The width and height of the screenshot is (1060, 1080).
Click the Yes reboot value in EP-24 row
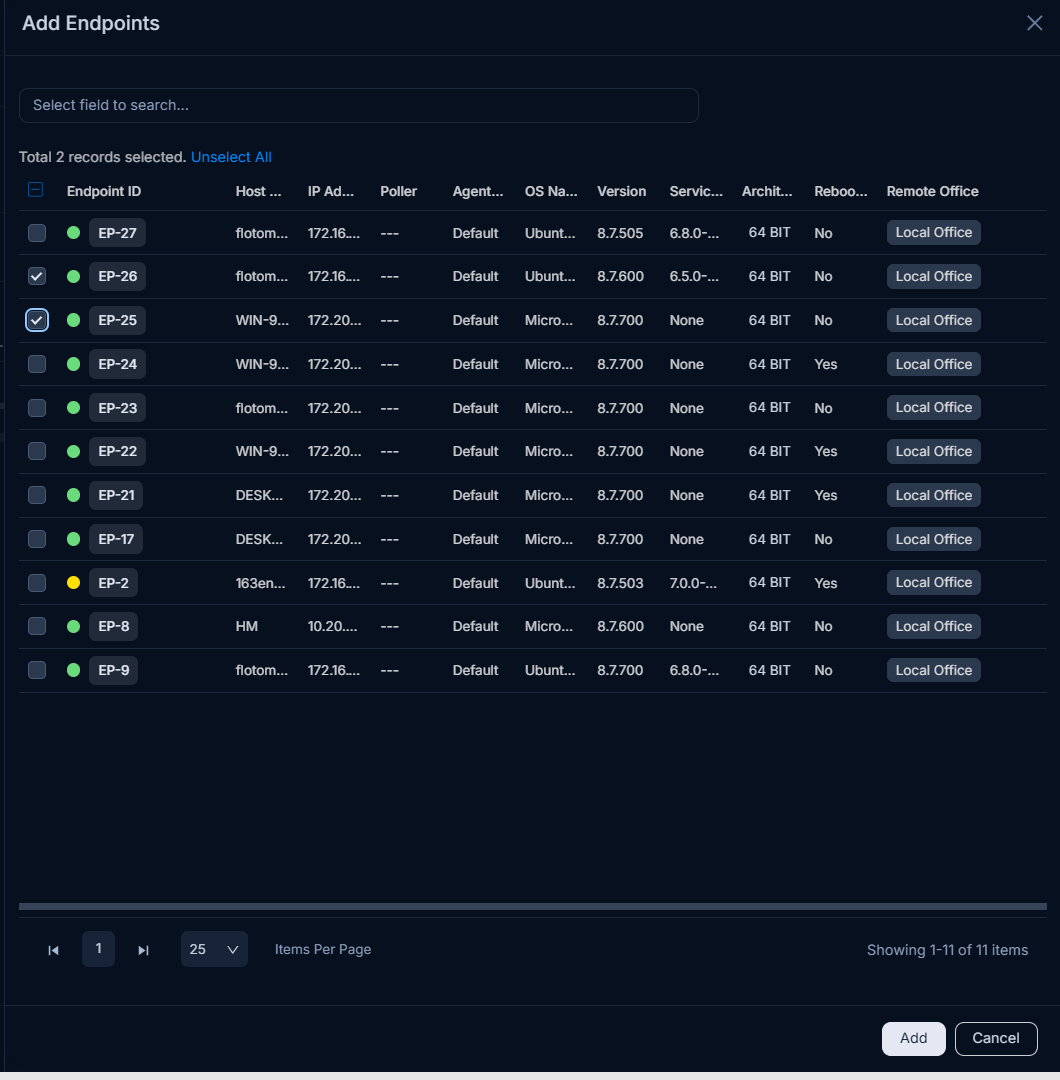pyautogui.click(x=826, y=364)
